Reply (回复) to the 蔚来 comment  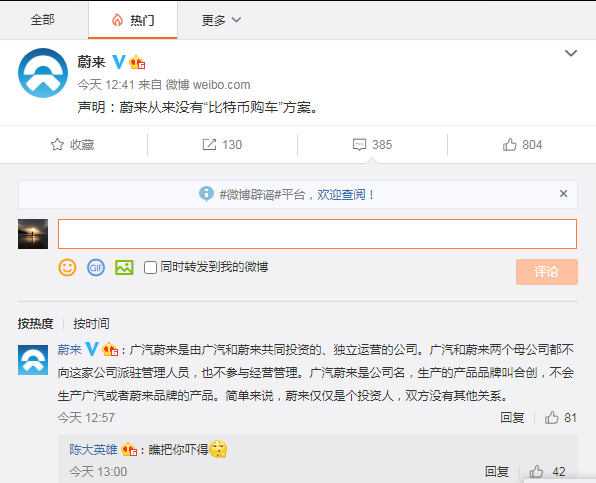(x=512, y=418)
